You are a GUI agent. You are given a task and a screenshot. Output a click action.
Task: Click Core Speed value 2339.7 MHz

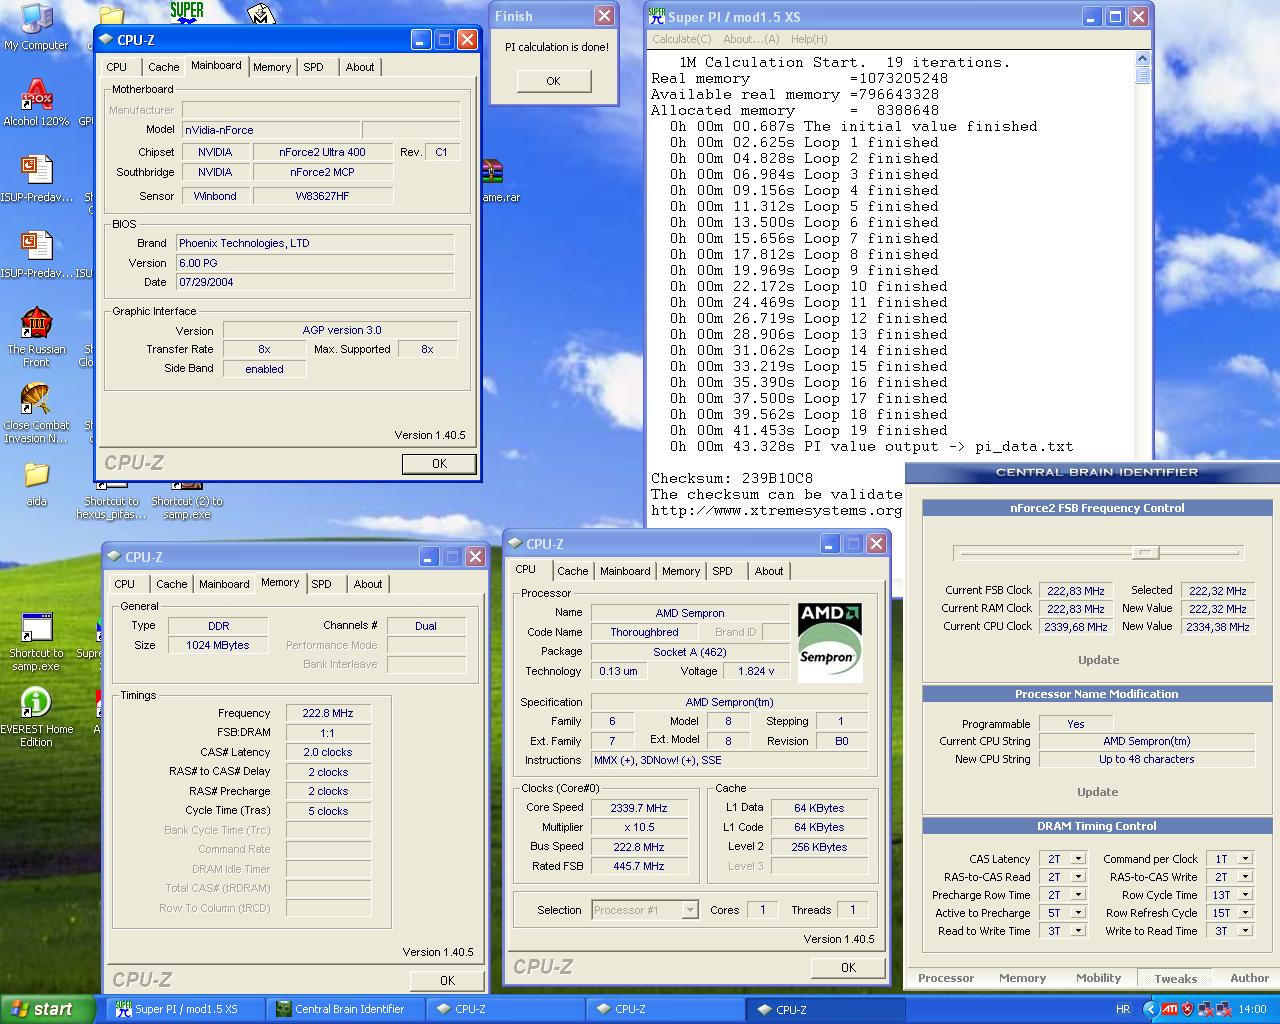pos(639,808)
